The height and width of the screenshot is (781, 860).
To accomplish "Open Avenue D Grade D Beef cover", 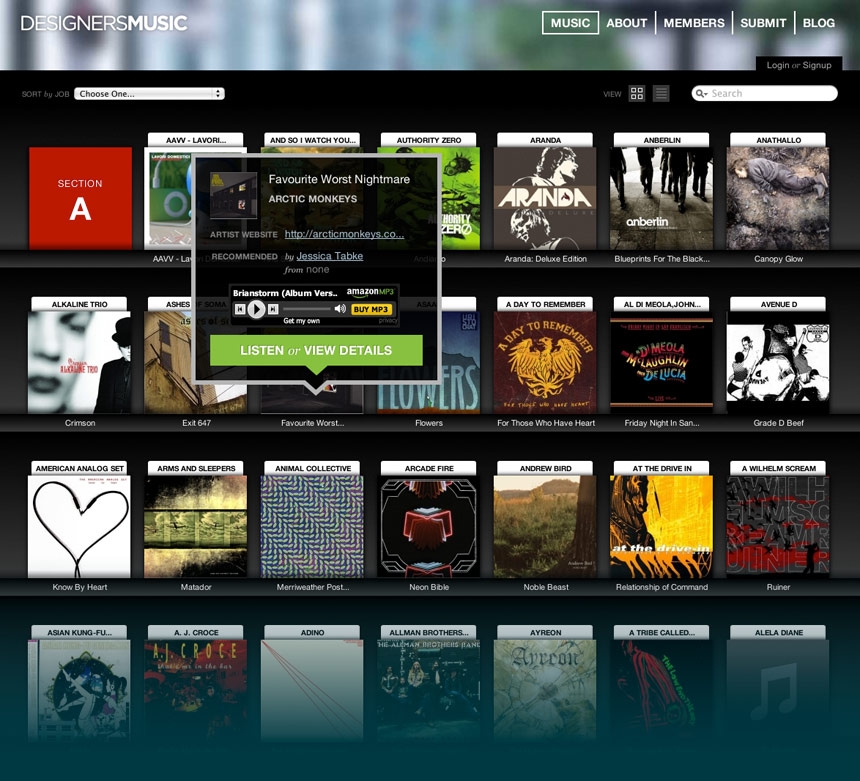I will [778, 363].
